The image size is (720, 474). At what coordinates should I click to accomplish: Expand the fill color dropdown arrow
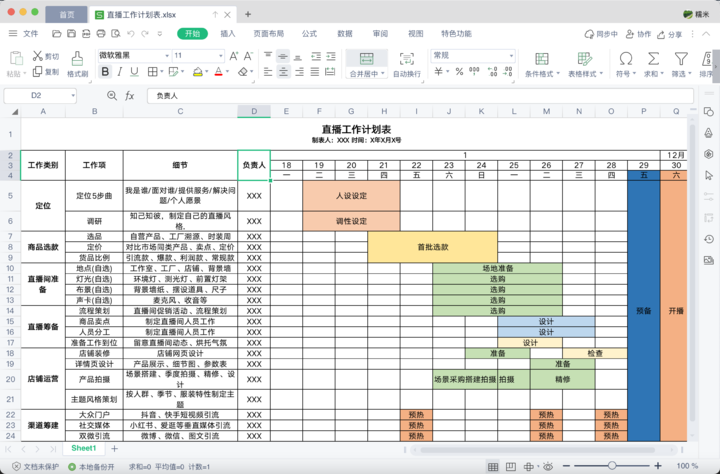click(207, 72)
